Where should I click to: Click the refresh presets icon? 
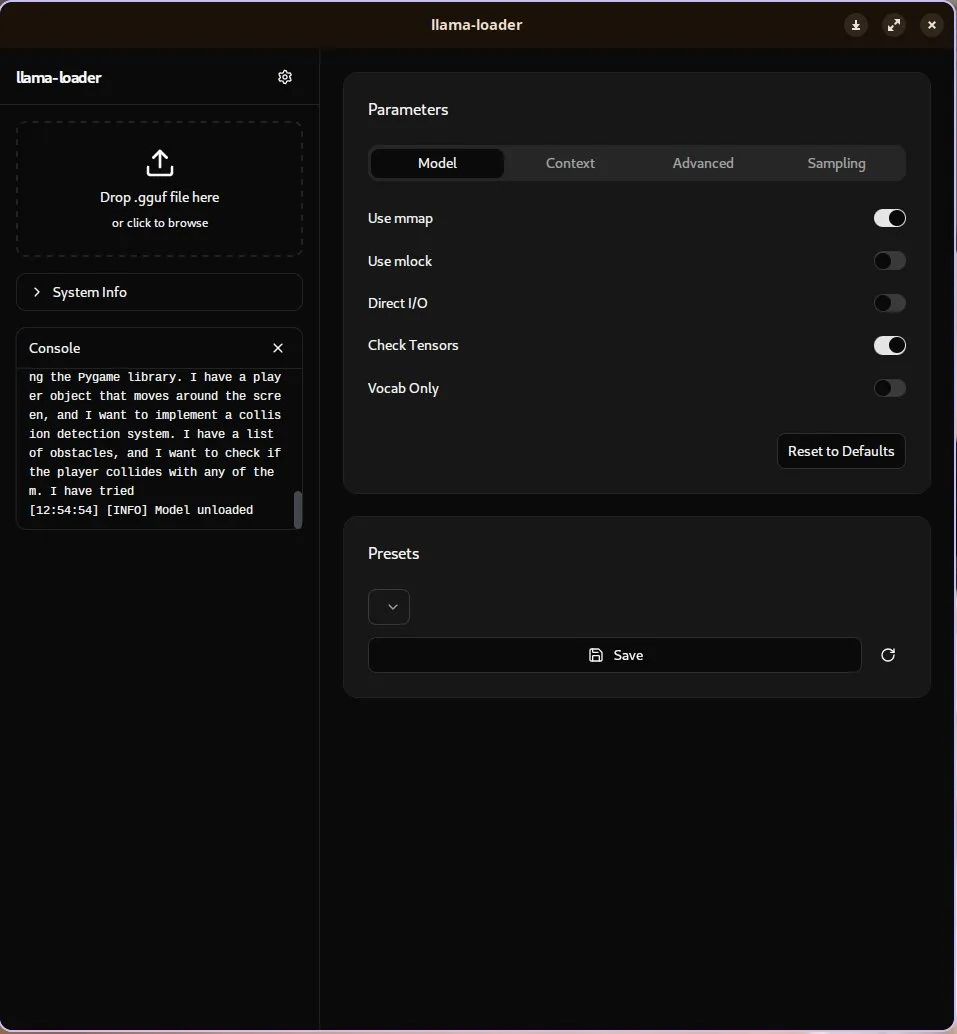(888, 655)
